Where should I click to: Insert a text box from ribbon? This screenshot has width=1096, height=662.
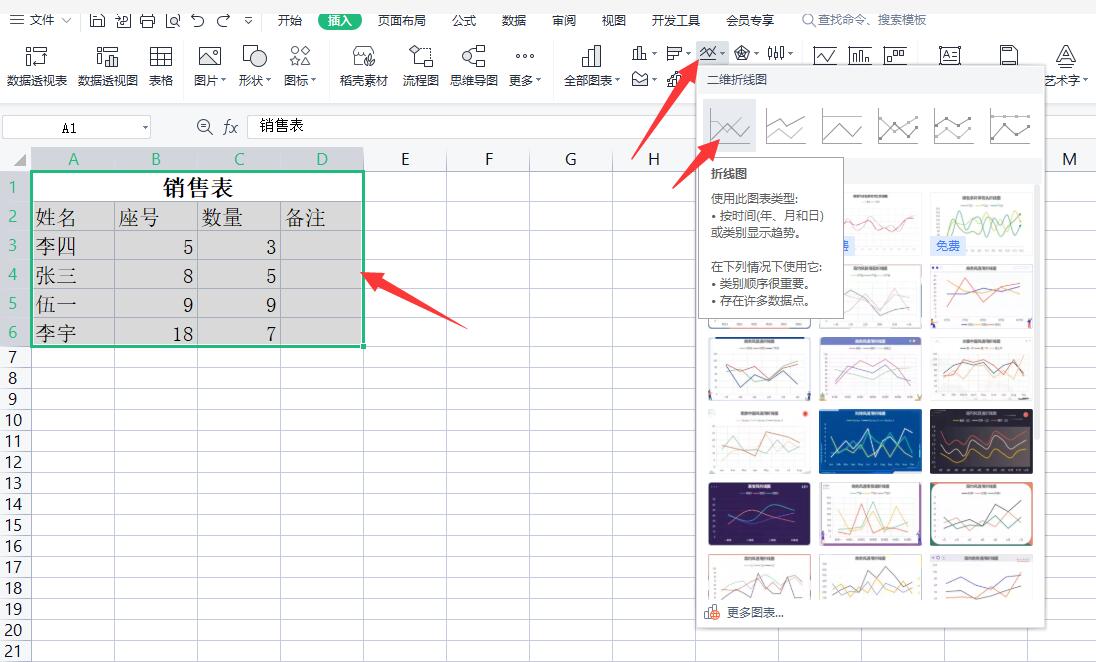click(x=950, y=55)
